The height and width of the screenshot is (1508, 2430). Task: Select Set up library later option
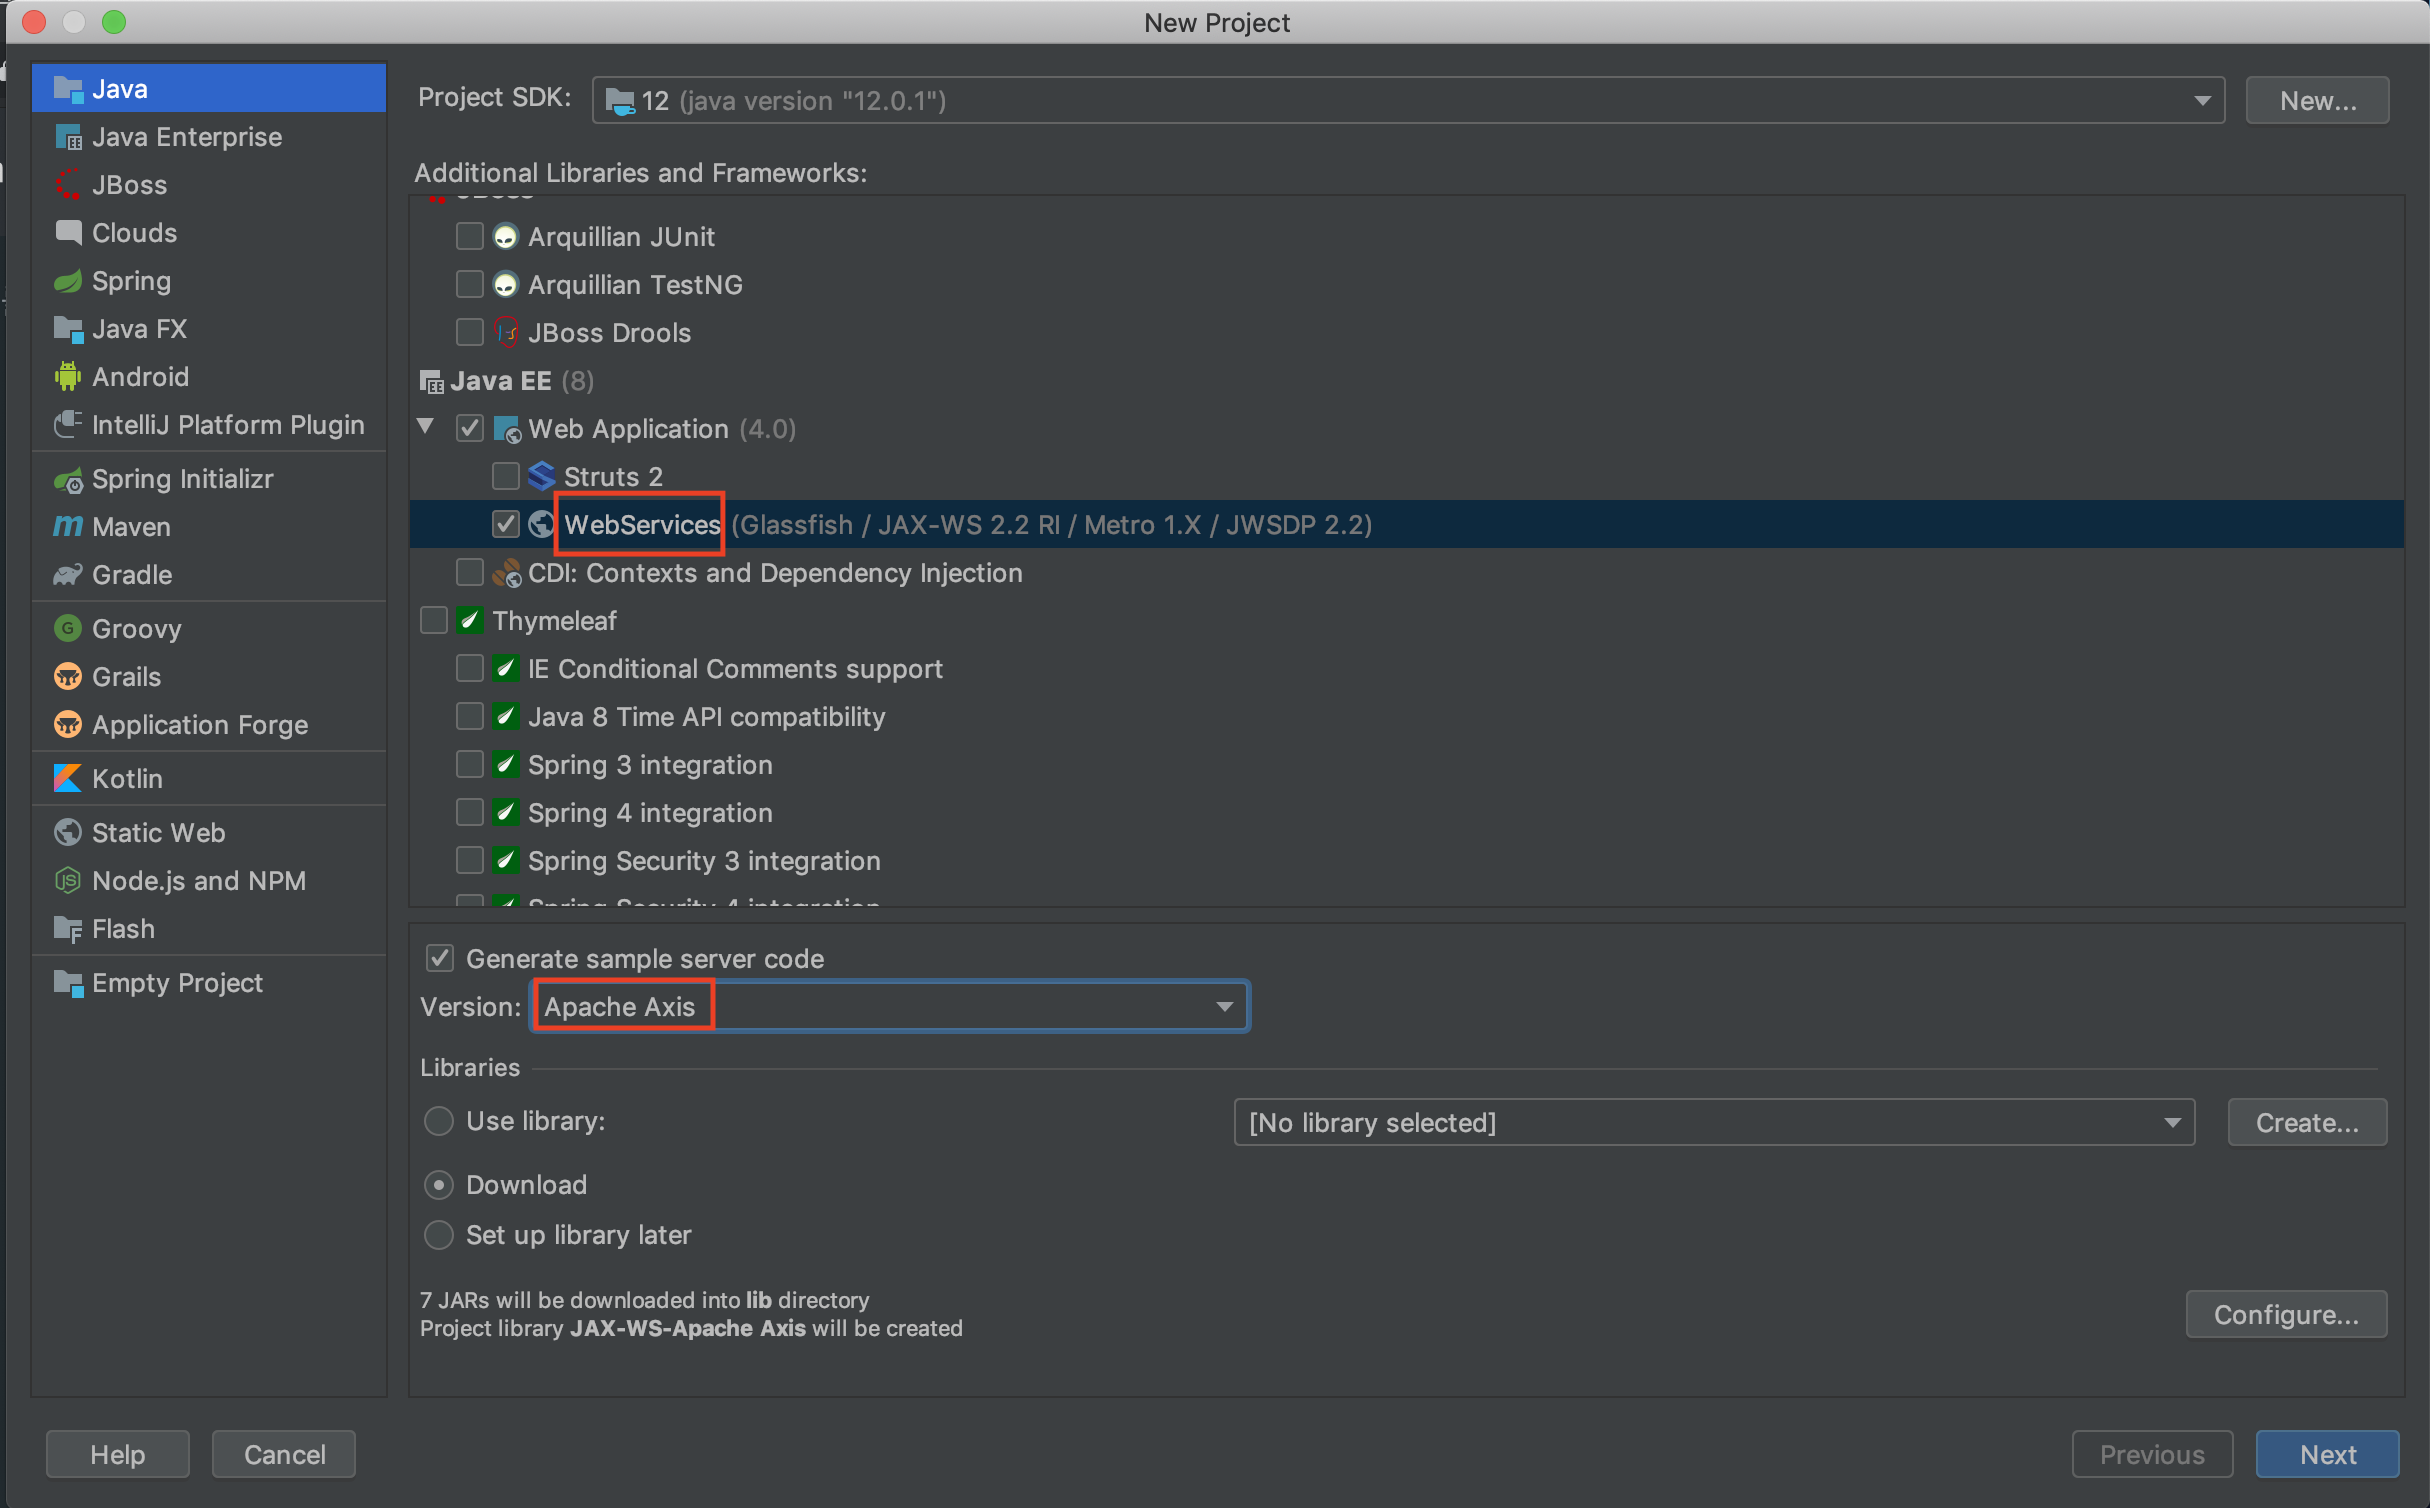439,1235
